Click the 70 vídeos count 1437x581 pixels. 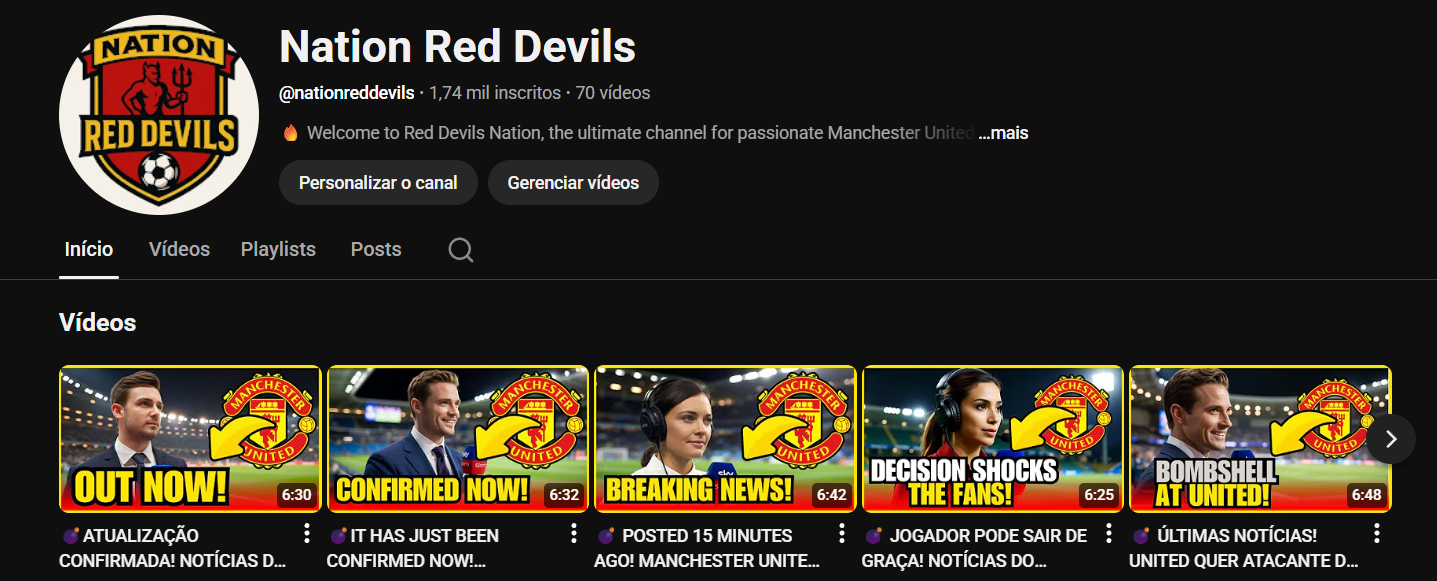pos(613,93)
